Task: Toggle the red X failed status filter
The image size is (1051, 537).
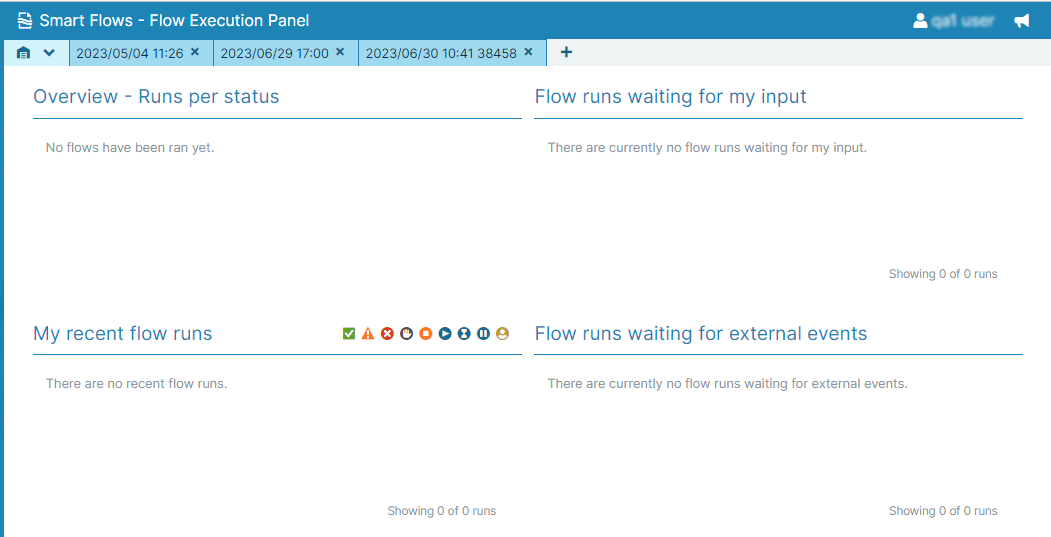Action: [387, 334]
